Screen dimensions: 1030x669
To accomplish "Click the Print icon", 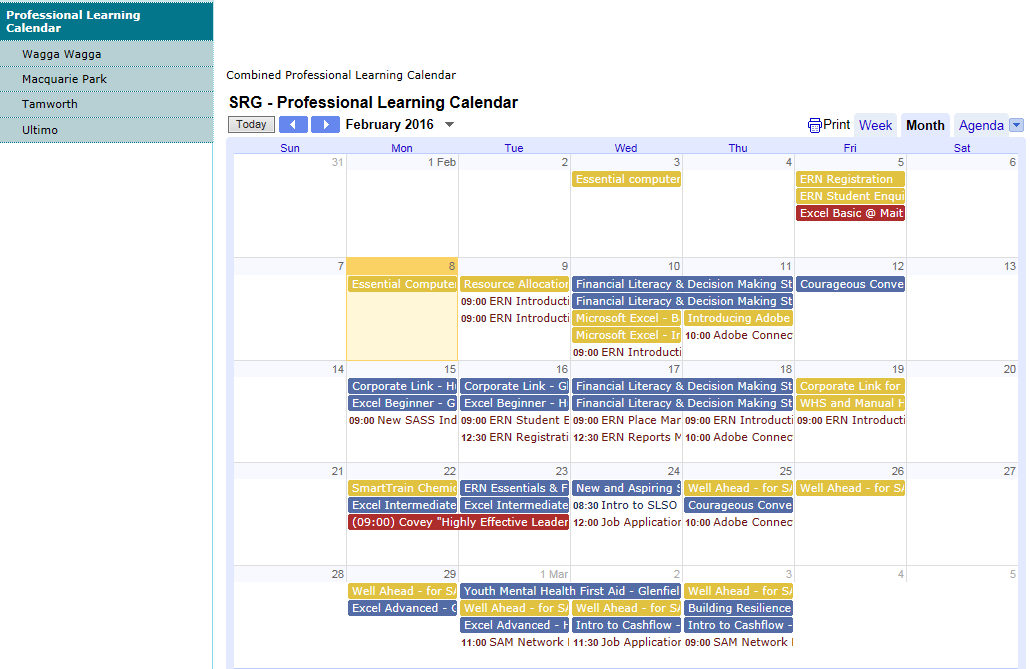I will point(815,125).
